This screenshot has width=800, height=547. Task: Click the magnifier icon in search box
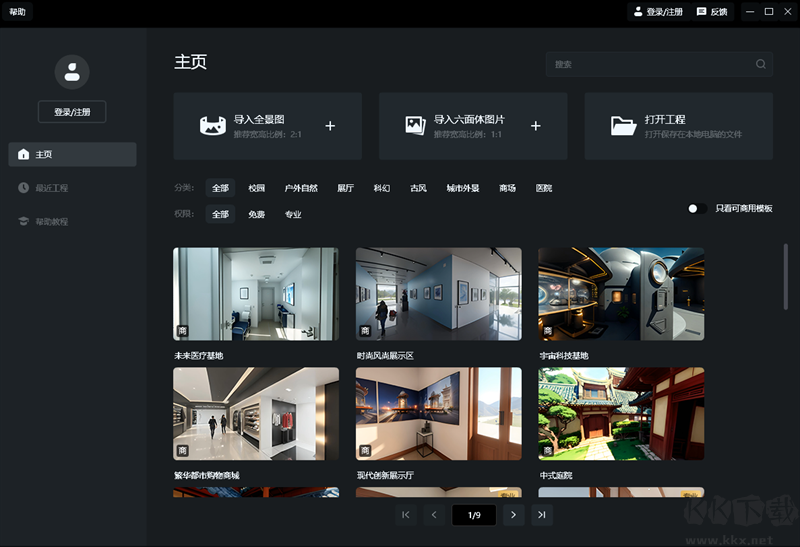coord(760,64)
